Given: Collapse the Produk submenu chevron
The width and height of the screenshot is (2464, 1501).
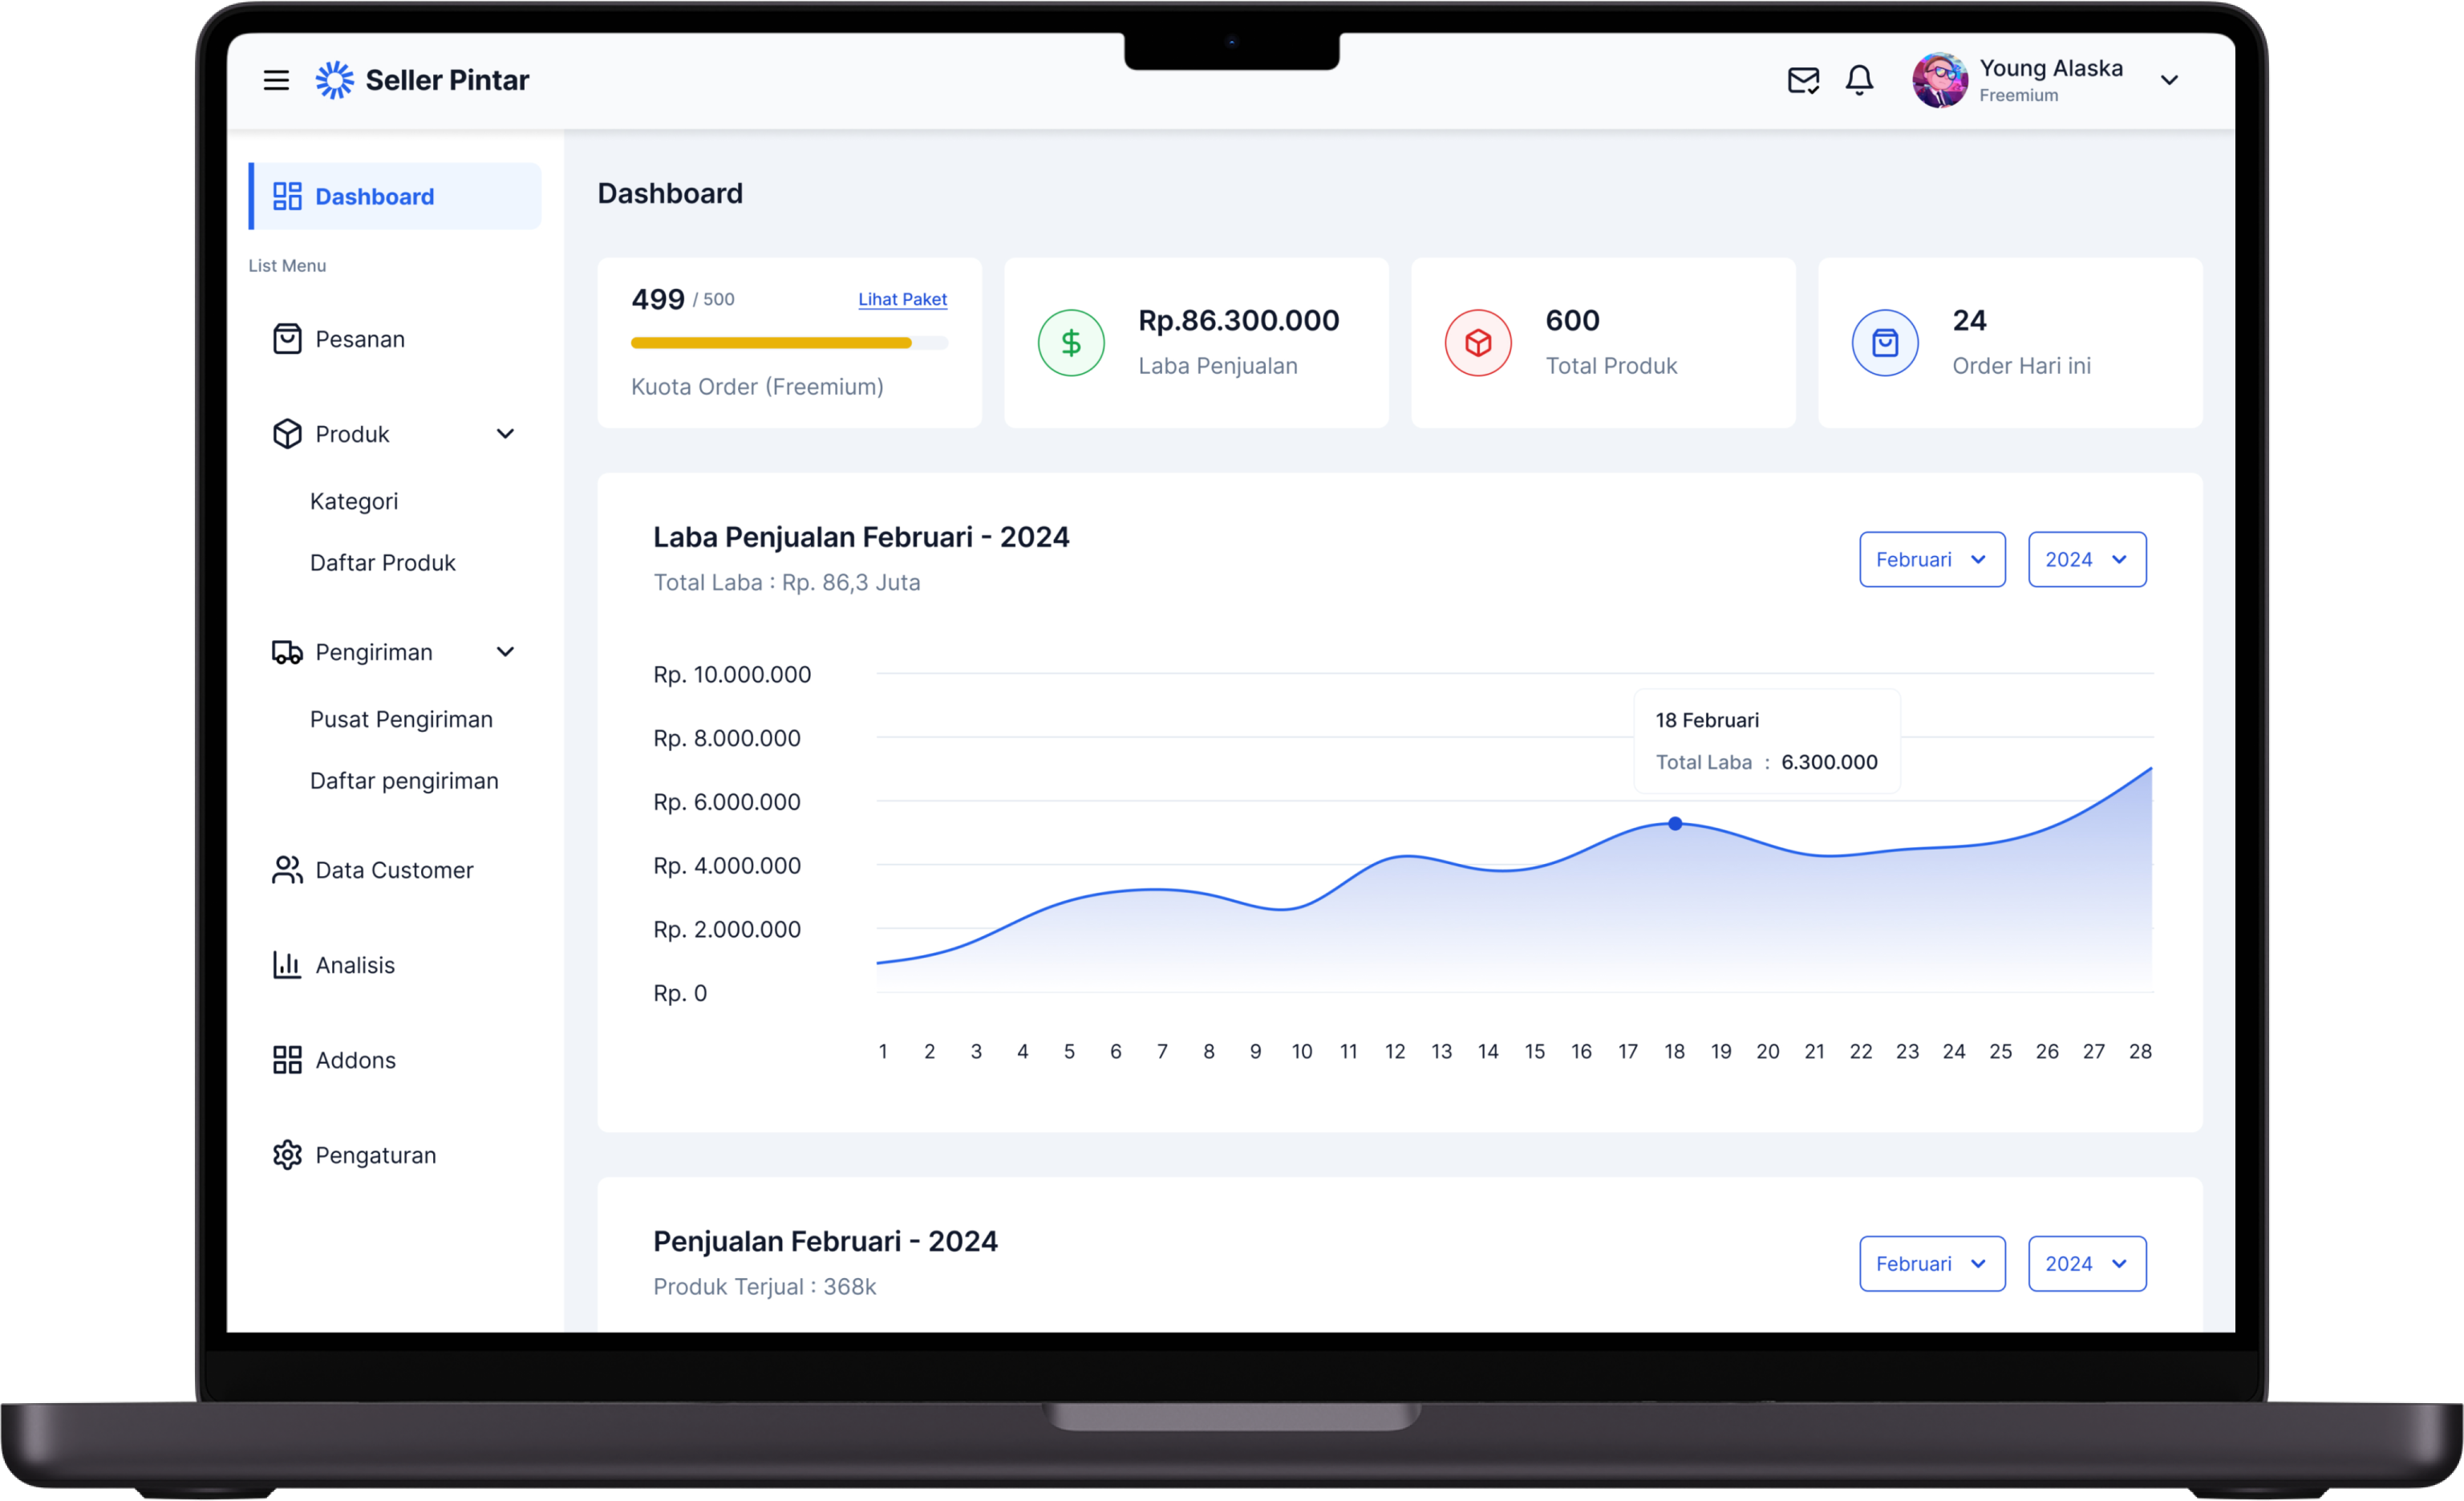Looking at the screenshot, I should 505,434.
